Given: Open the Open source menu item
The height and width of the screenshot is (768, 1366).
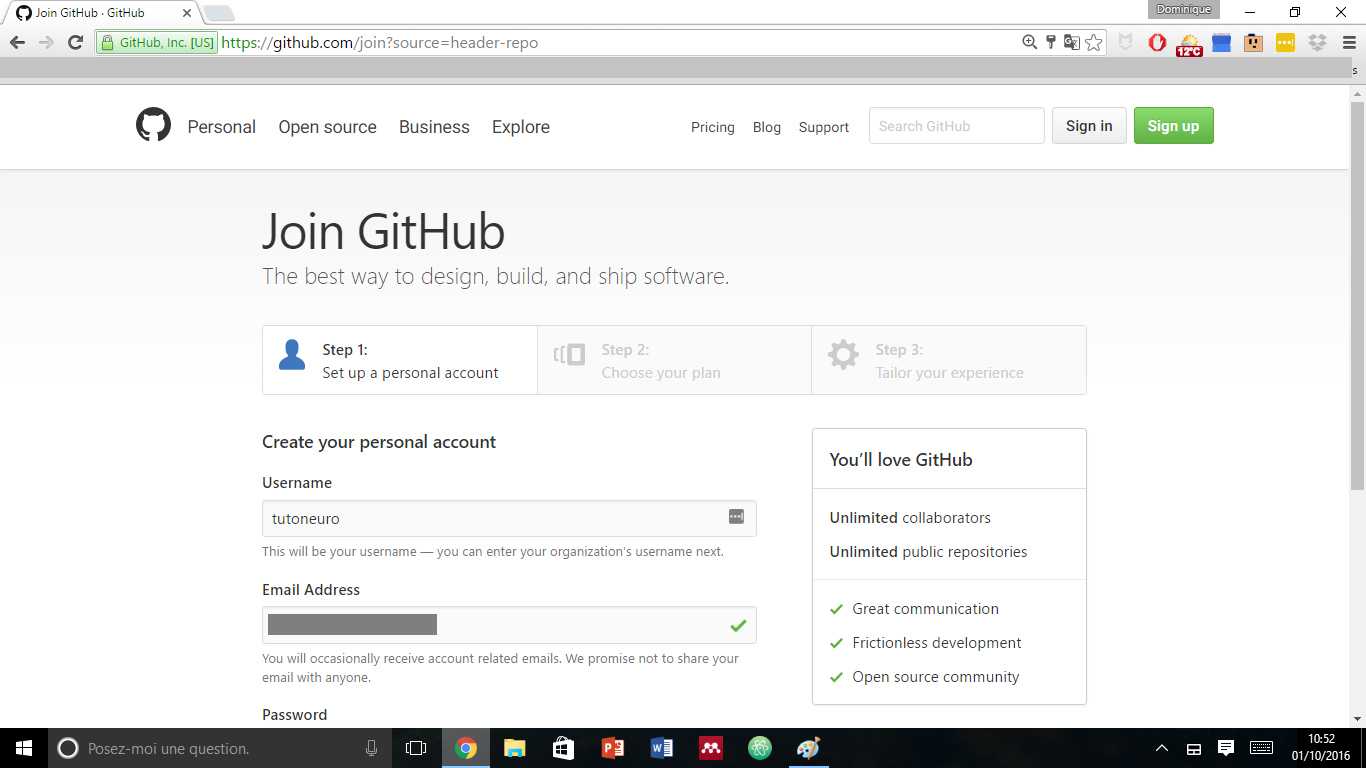Looking at the screenshot, I should [x=327, y=127].
